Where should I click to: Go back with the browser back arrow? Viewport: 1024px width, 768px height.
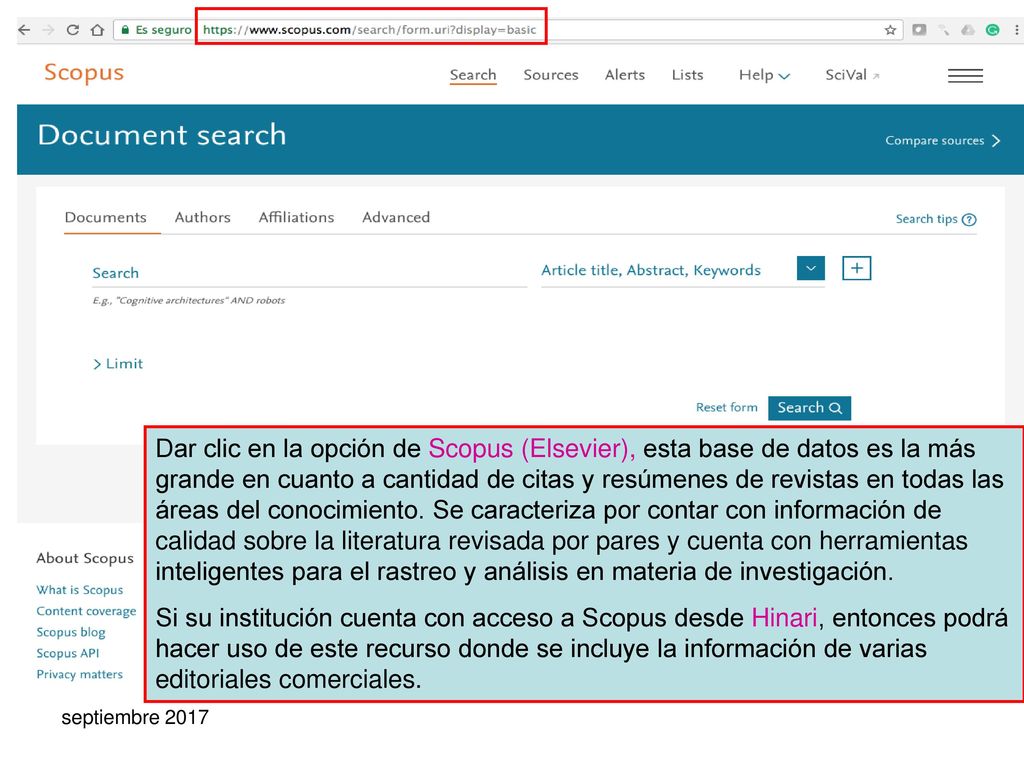24,30
